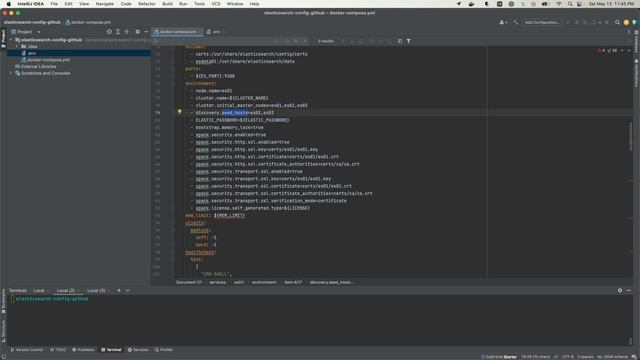Change the LF line separator in status bar

[556, 357]
